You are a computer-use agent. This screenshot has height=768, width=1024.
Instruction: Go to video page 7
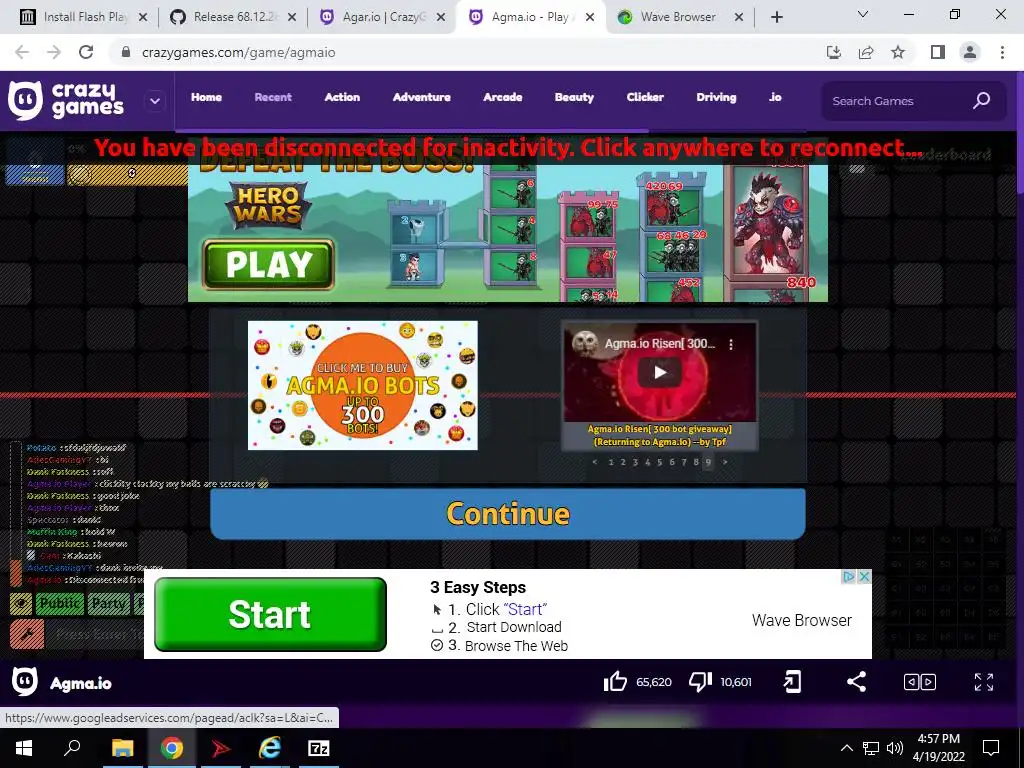[x=684, y=462]
